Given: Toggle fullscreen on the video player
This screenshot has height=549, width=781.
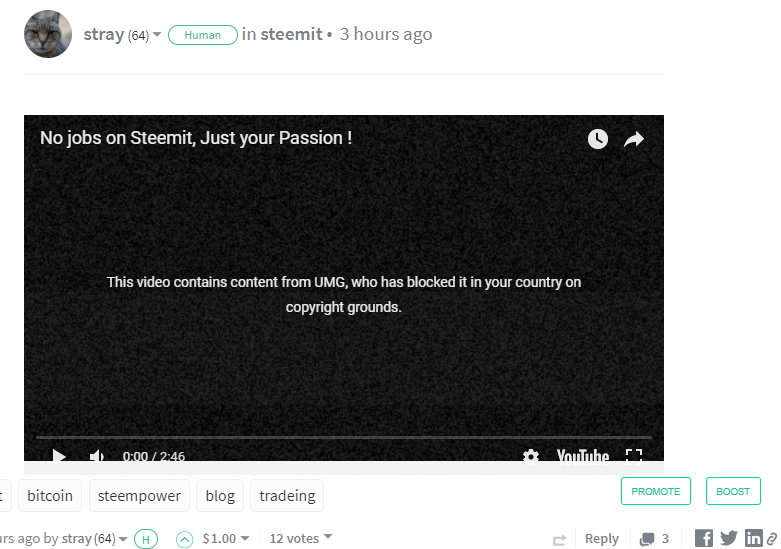Looking at the screenshot, I should pos(634,456).
